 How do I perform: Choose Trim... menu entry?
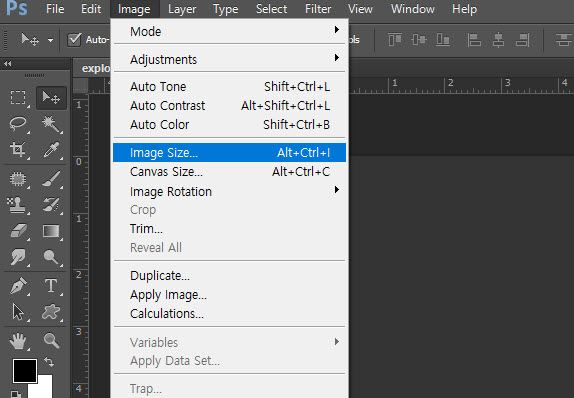coord(230,228)
